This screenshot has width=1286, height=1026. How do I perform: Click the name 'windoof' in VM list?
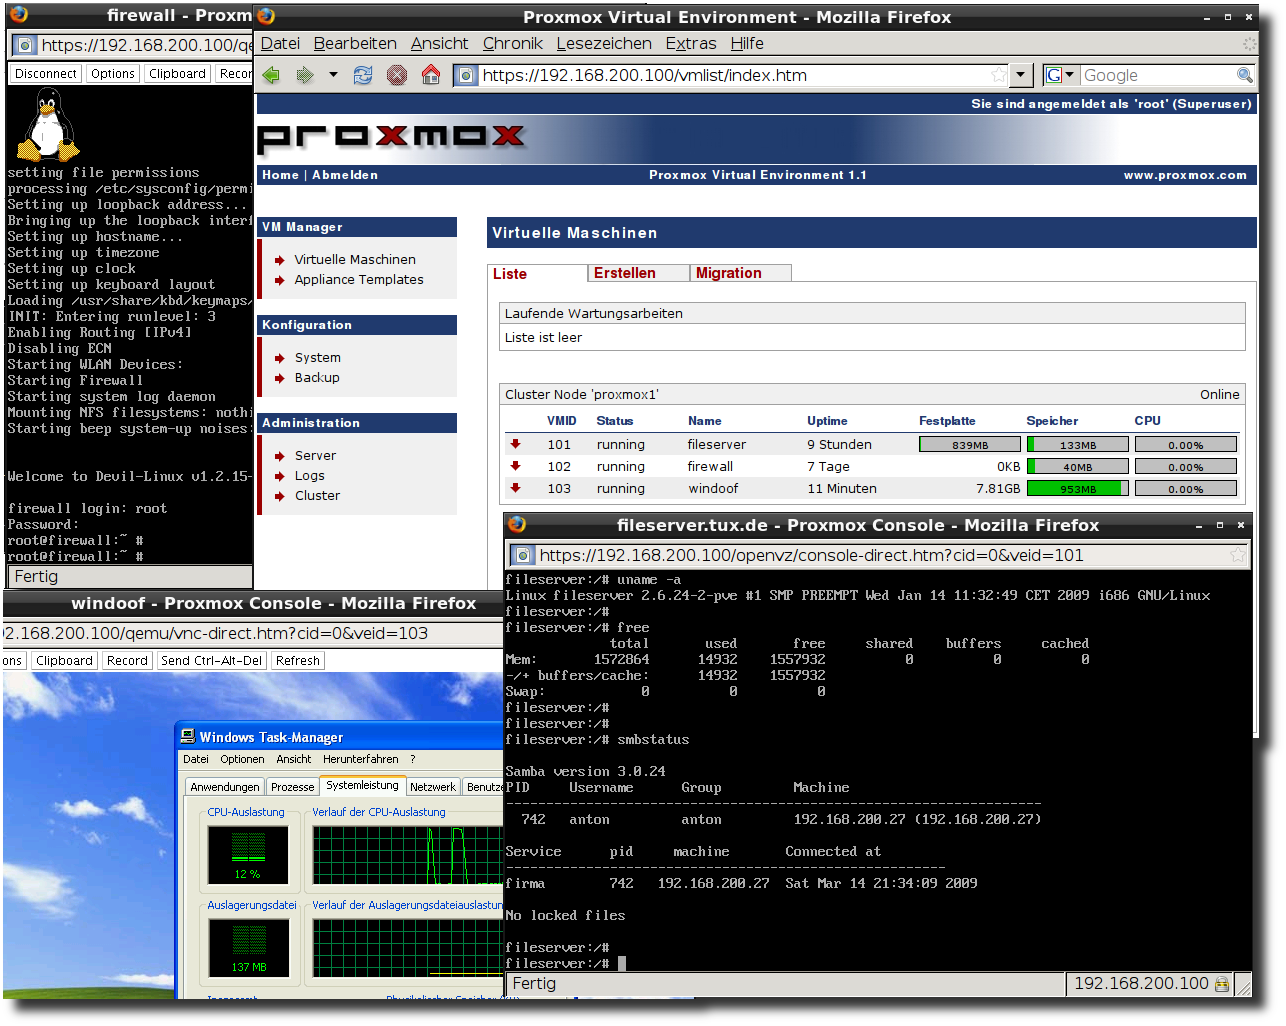(x=713, y=489)
